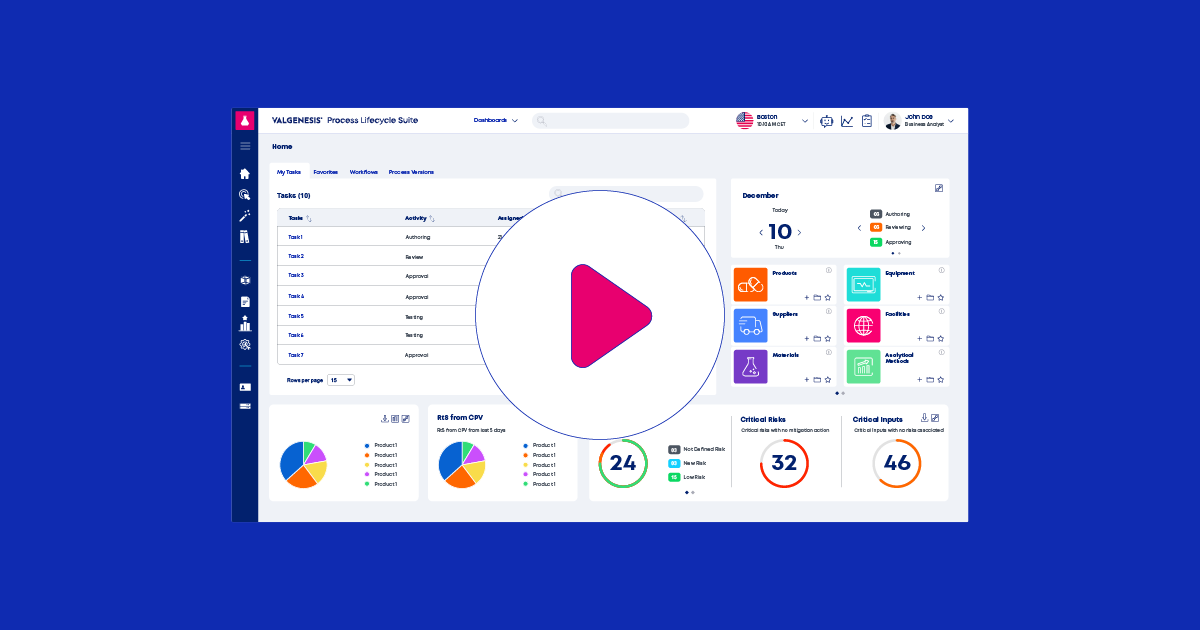Expand the Dashboards dropdown
Image resolution: width=1200 pixels, height=630 pixels.
tap(496, 120)
